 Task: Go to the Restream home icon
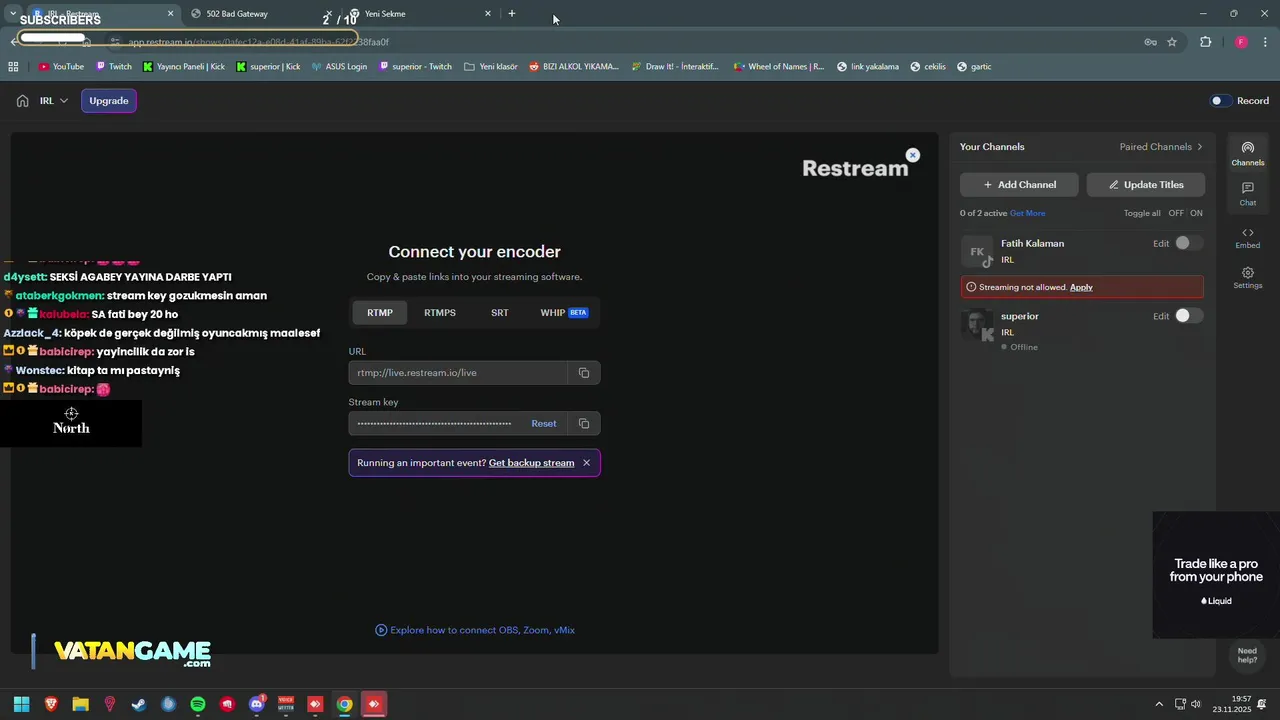[22, 101]
